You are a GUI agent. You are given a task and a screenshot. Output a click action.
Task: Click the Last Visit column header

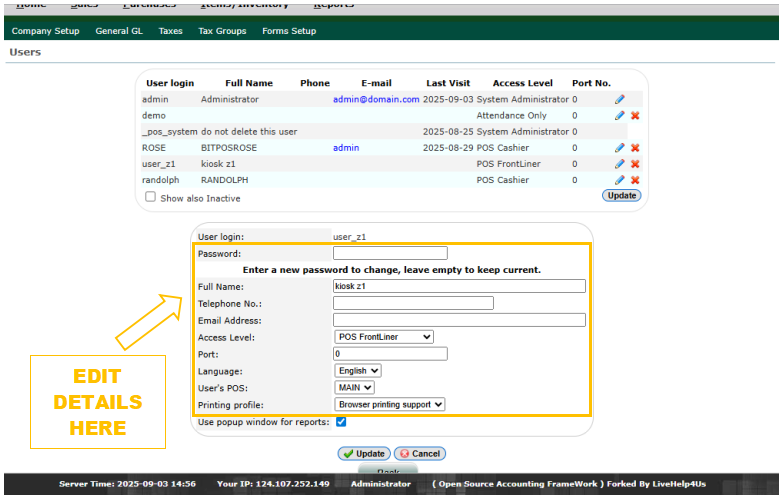click(x=448, y=83)
